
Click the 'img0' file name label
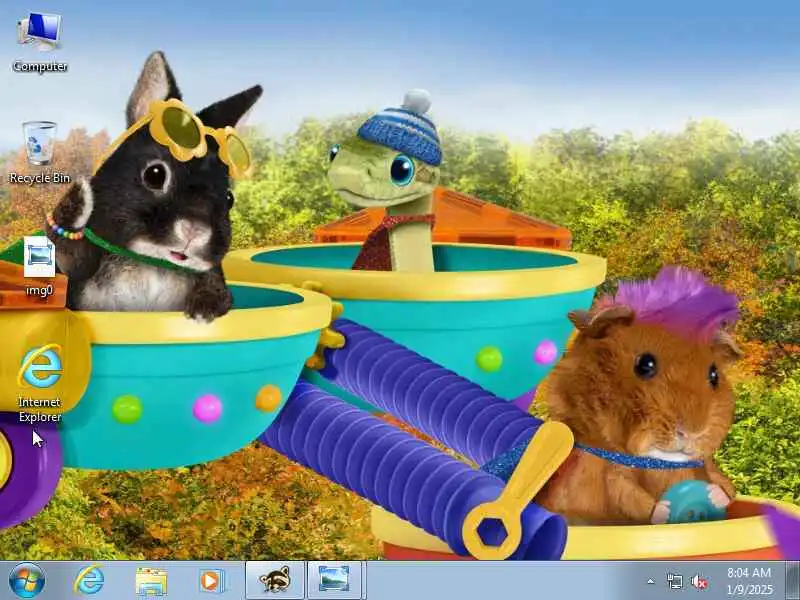(x=39, y=290)
